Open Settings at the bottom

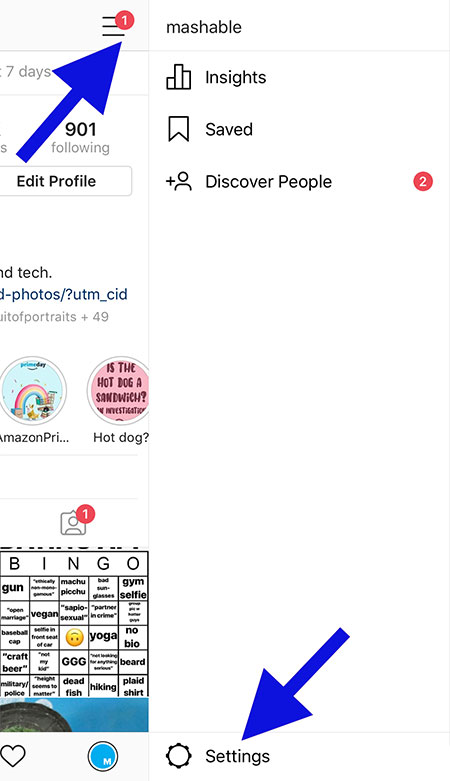pyautogui.click(x=299, y=756)
